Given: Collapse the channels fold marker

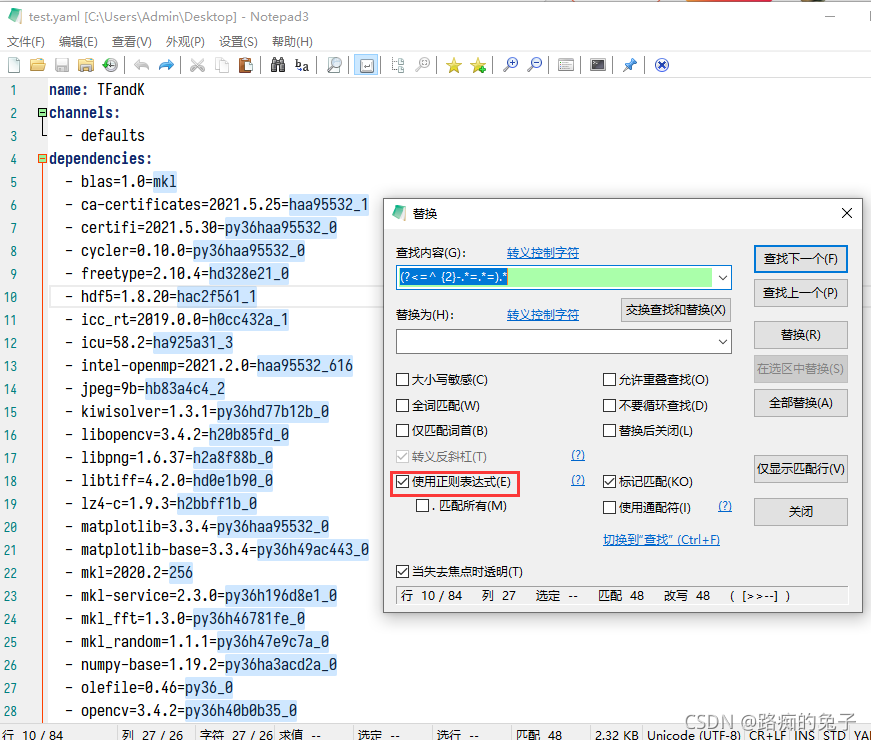Looking at the screenshot, I should click(x=42, y=113).
